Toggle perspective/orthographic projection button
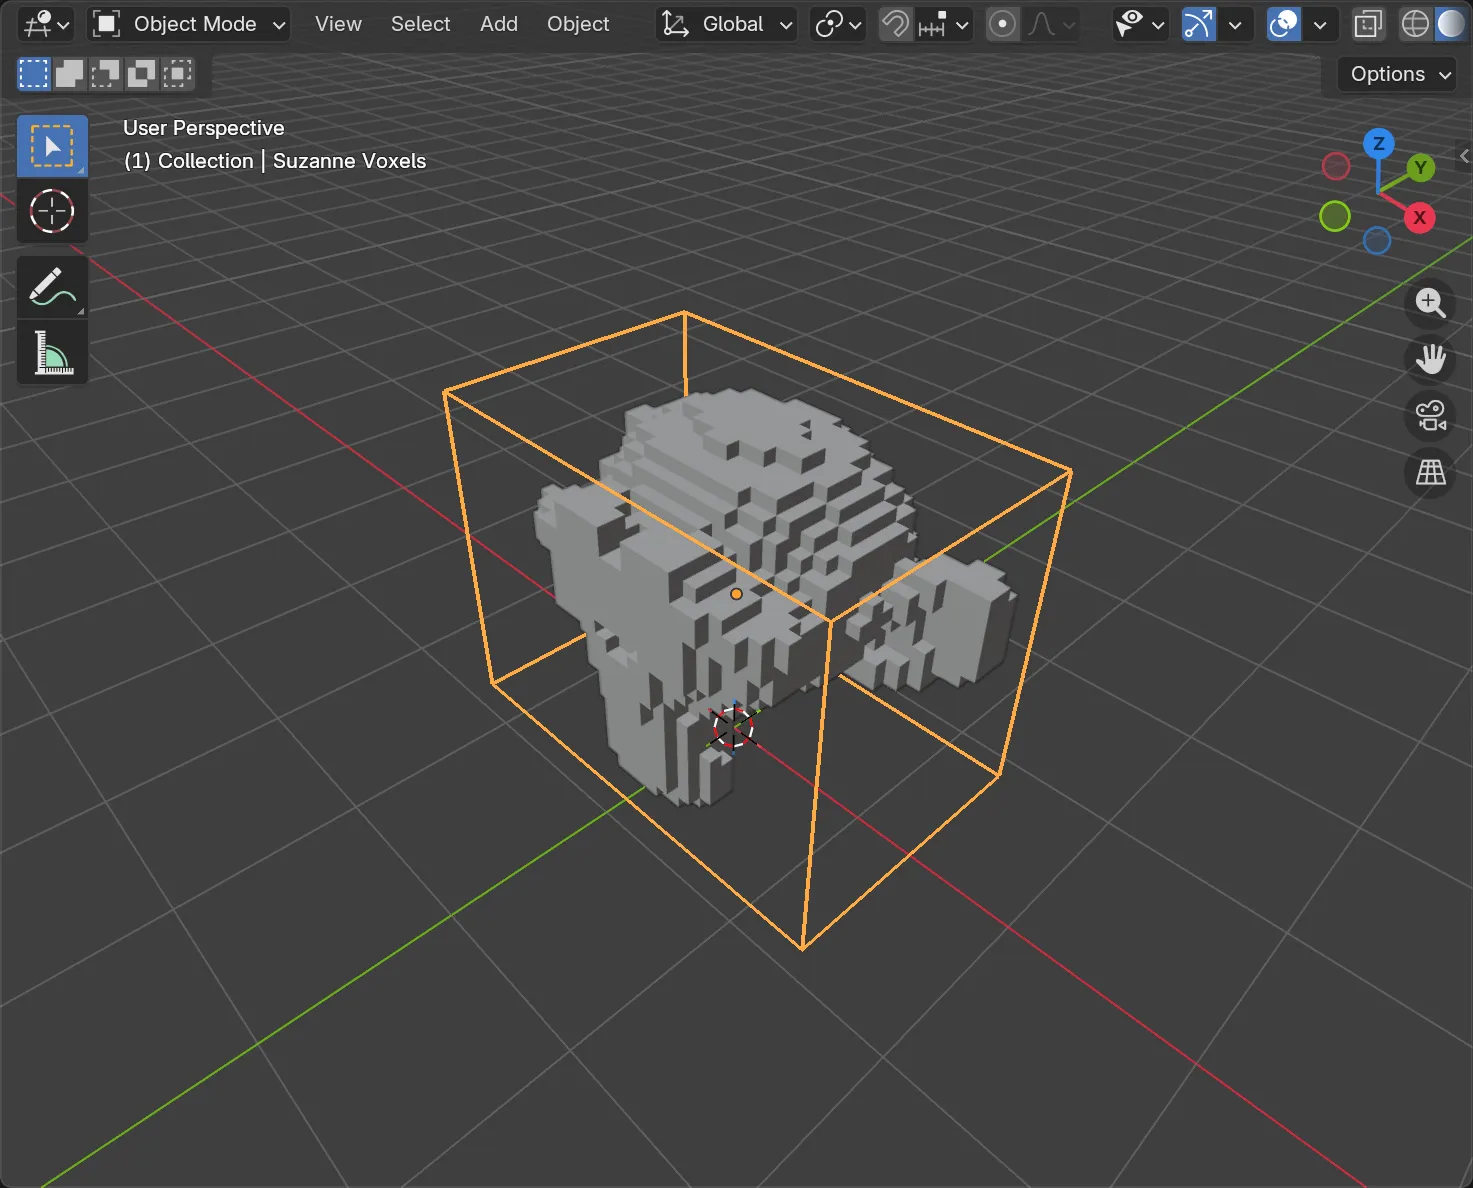 [x=1430, y=472]
